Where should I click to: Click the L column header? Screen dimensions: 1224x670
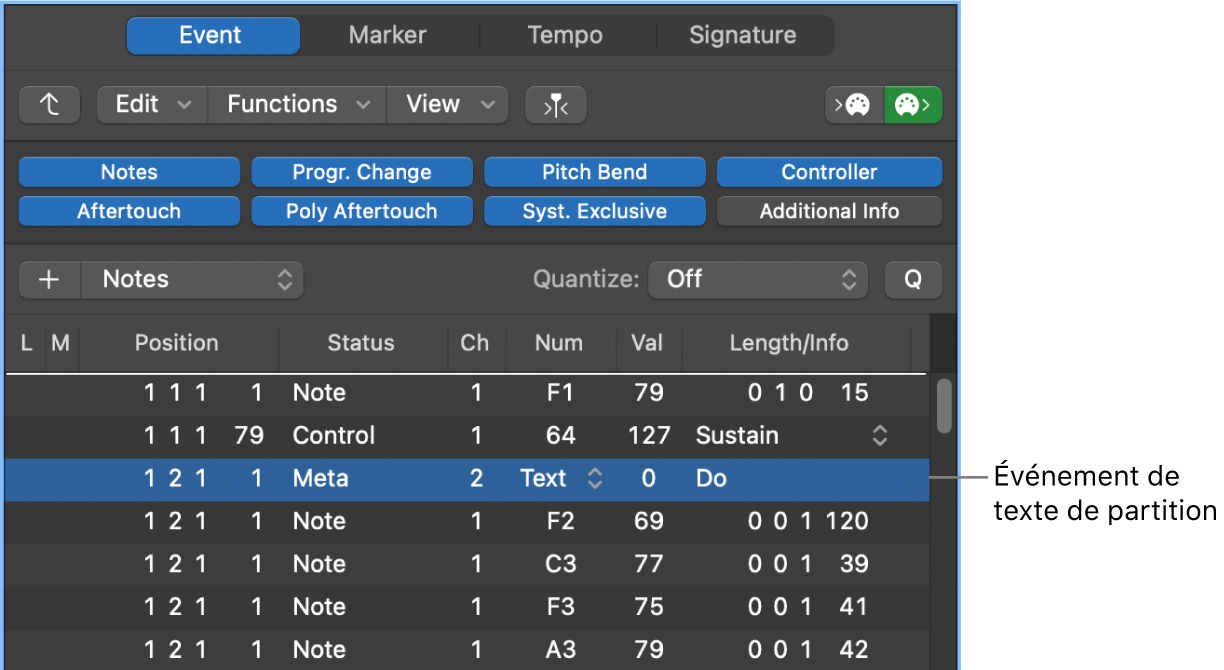click(x=27, y=343)
